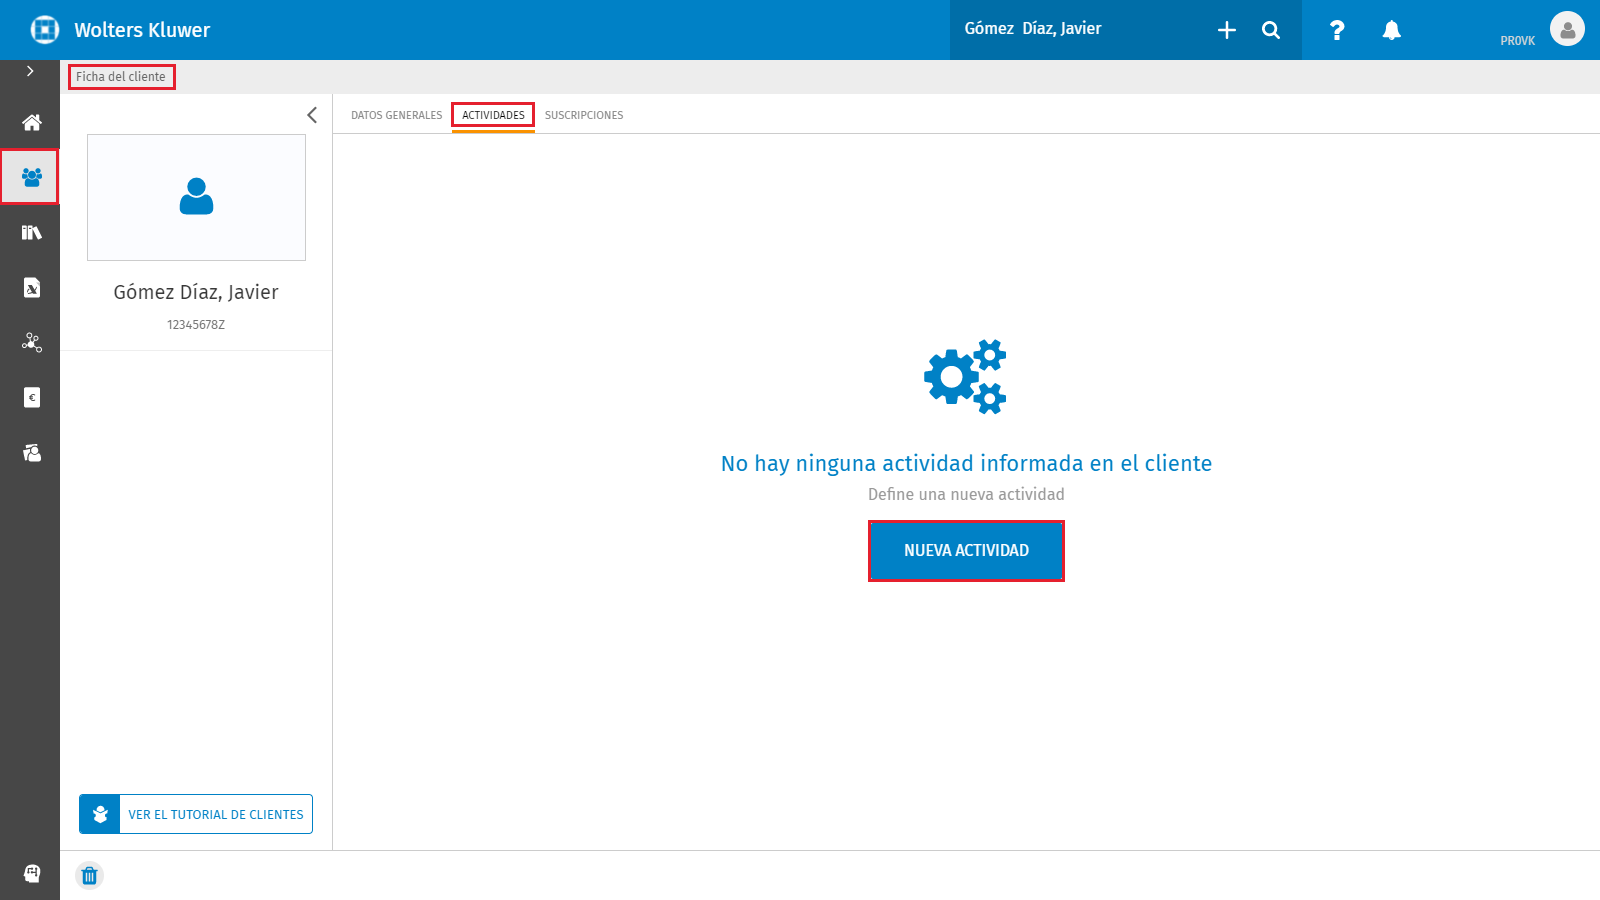Open the user profile avatar
This screenshot has width=1600, height=900.
pyautogui.click(x=1567, y=29)
